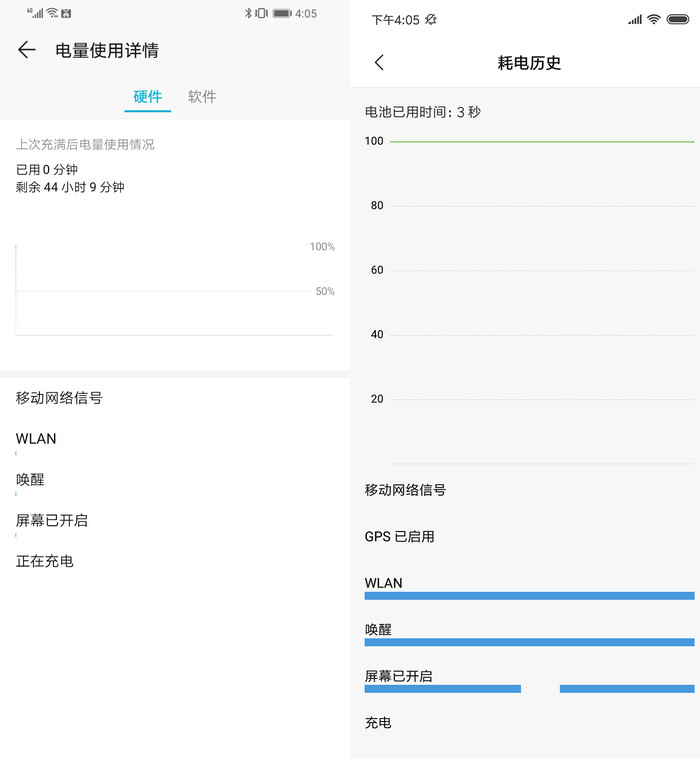Tap 电池已用时间: 3 秒 text

(x=423, y=112)
